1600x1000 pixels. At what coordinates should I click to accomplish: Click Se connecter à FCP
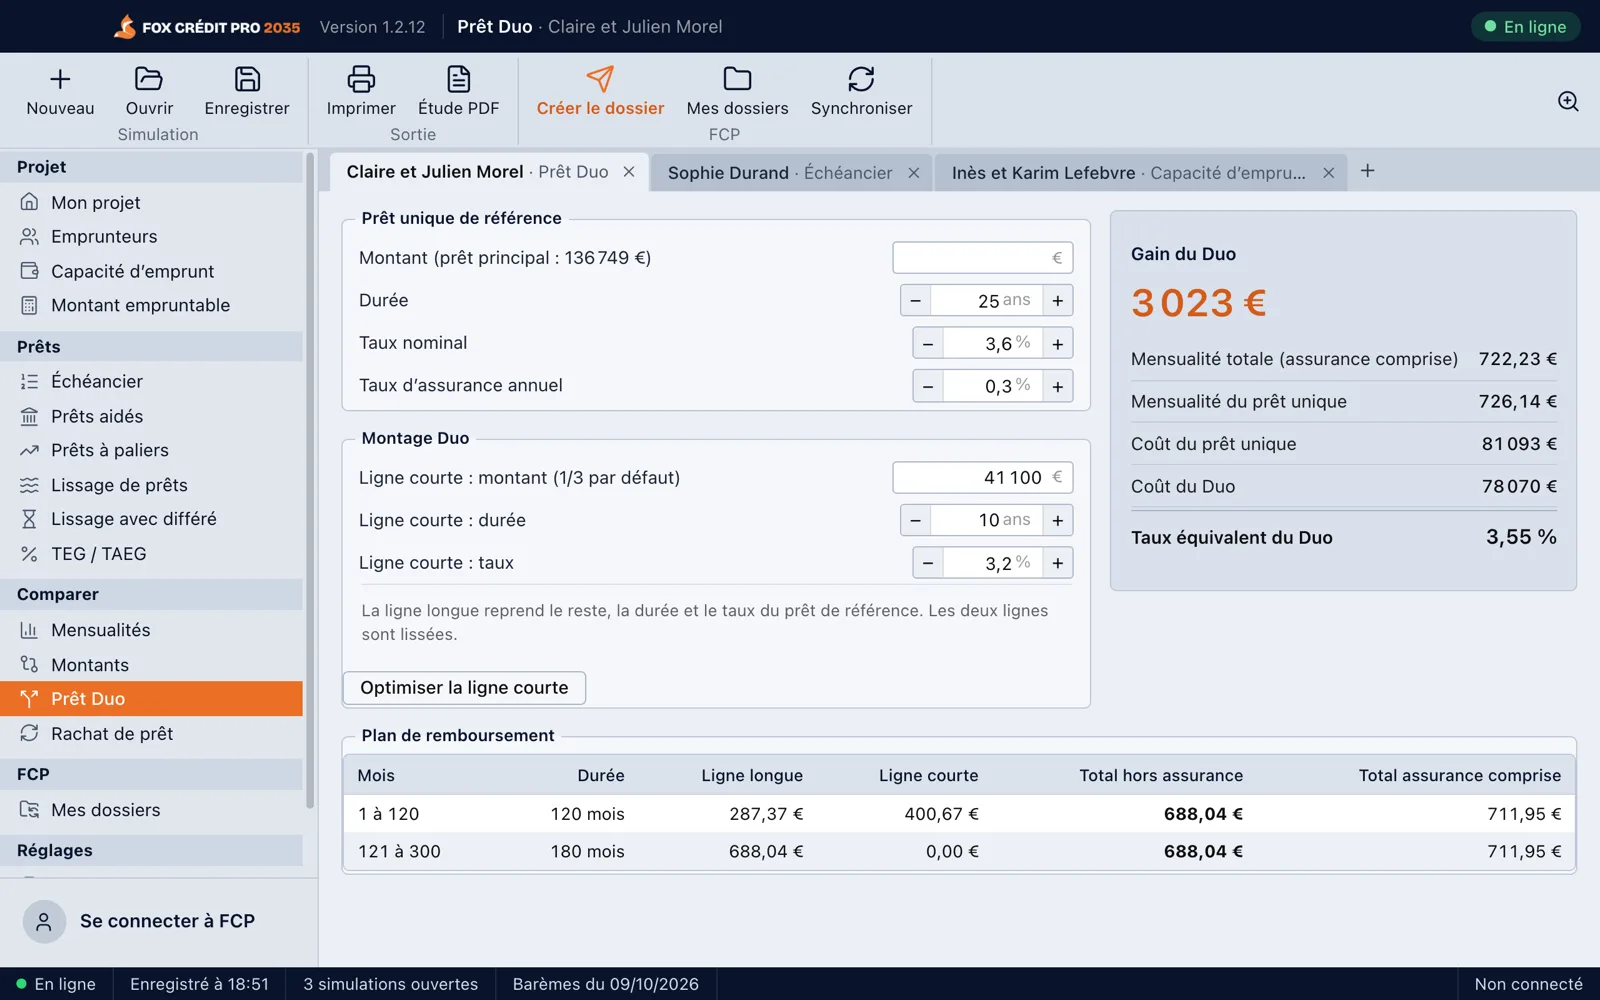[160, 921]
